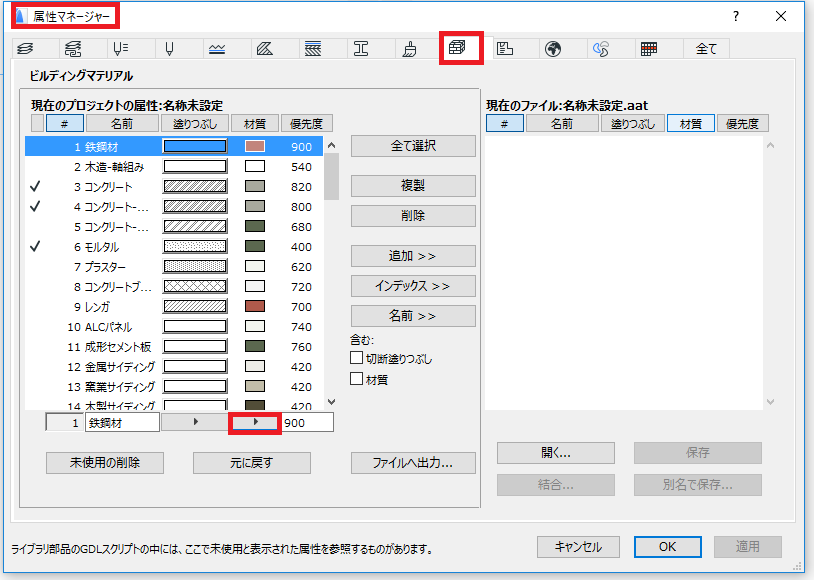Open the fill popup arrow below the list

tap(195, 422)
